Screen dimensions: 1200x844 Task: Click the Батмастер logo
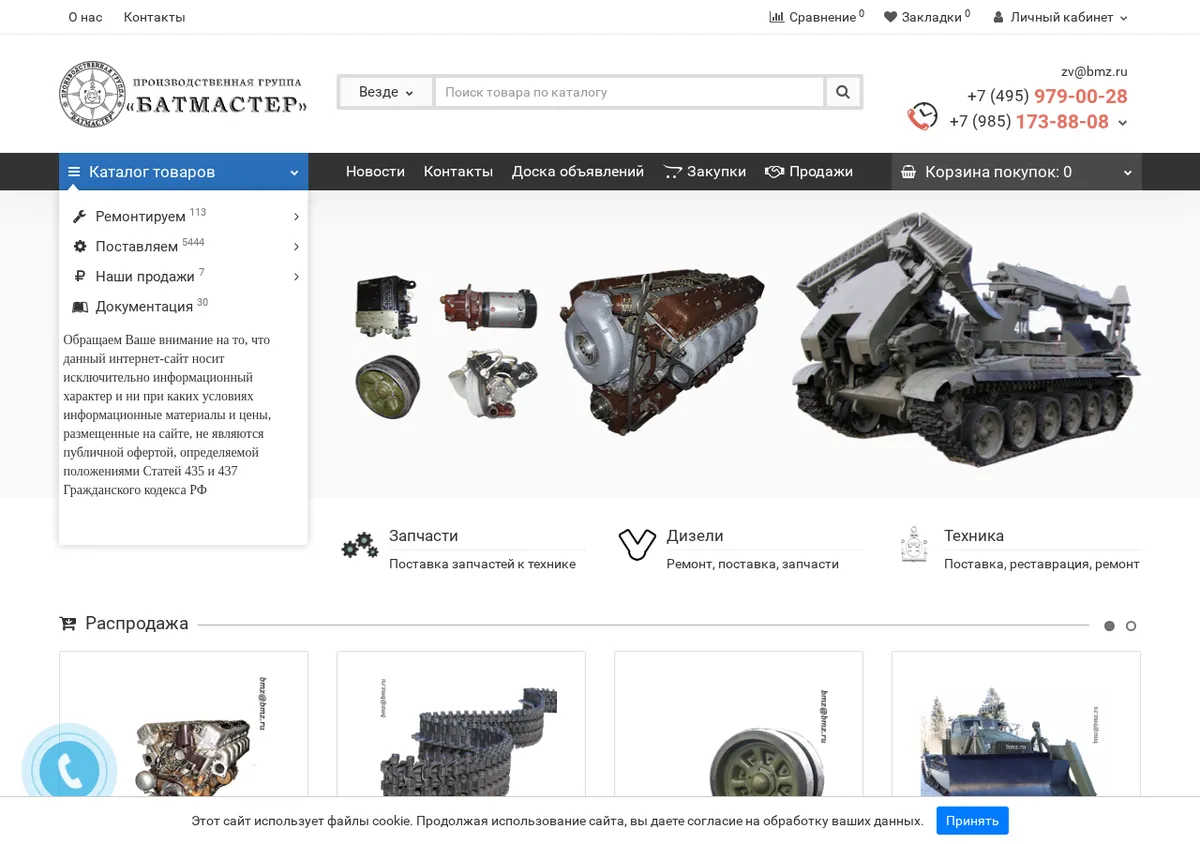point(183,94)
